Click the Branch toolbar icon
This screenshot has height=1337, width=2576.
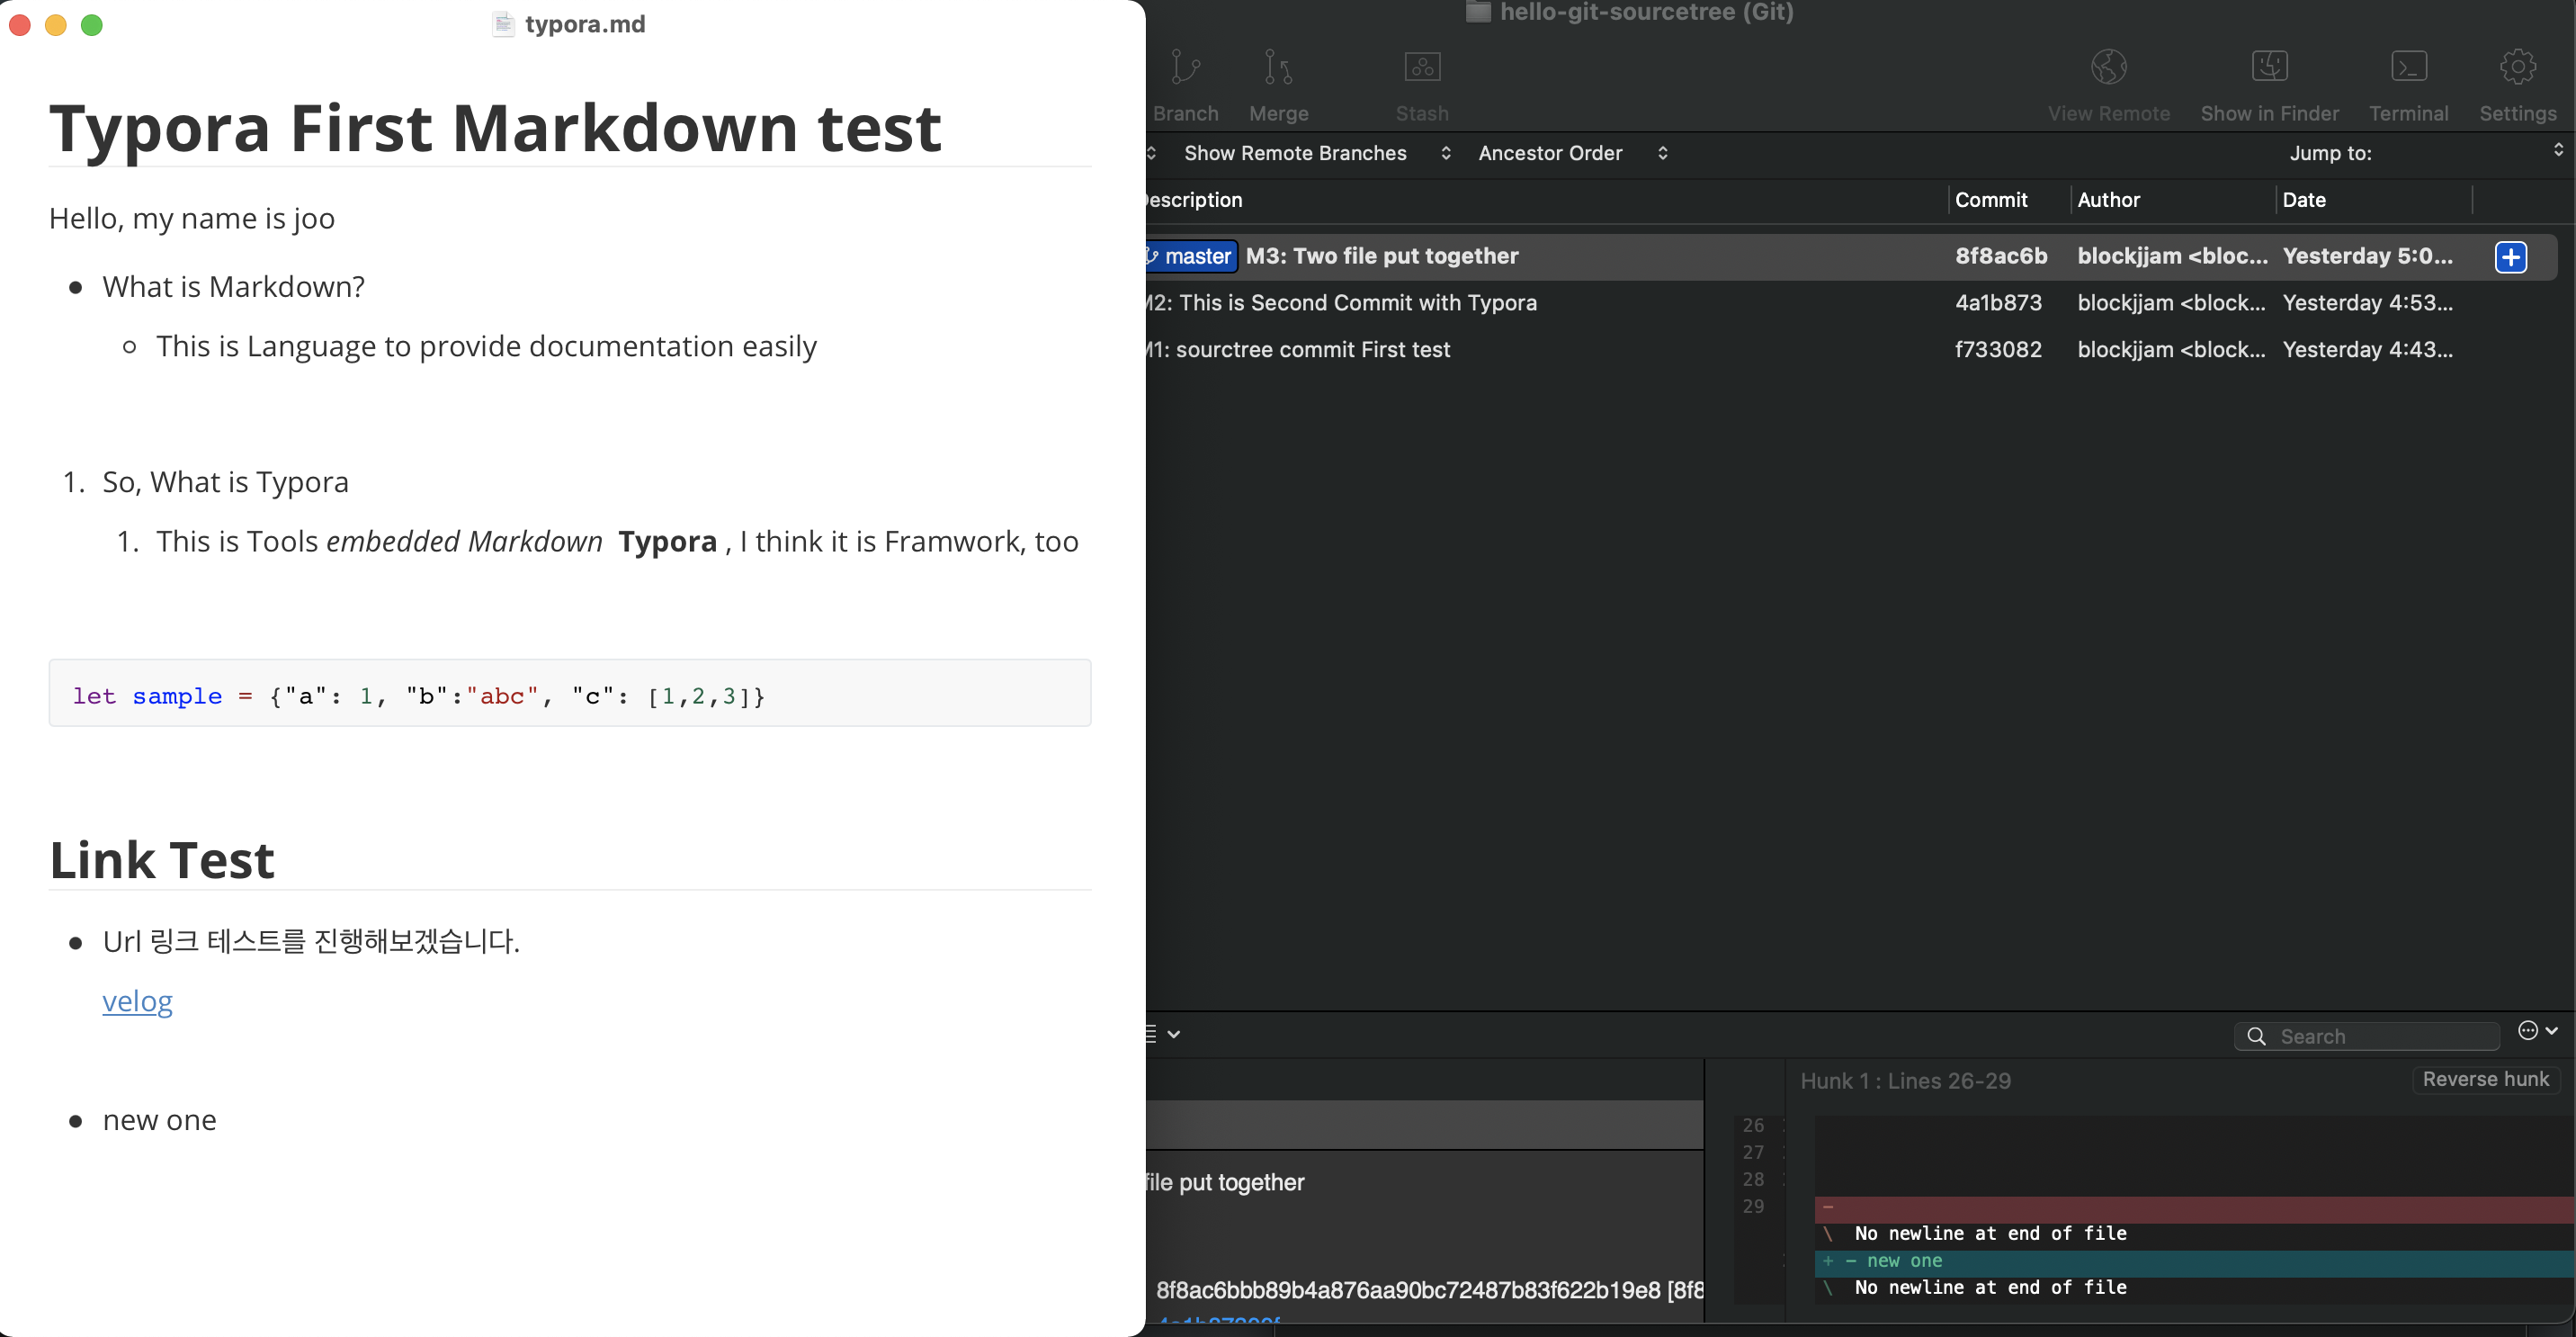[x=1185, y=68]
